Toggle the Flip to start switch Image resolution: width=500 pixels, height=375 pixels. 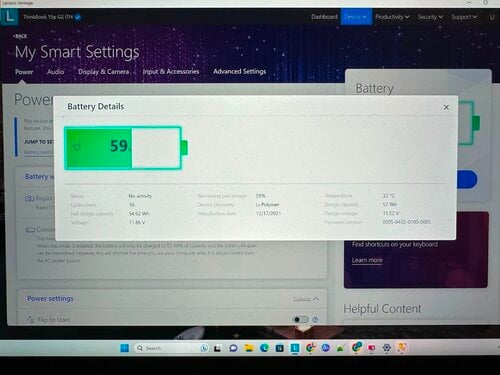[x=300, y=320]
